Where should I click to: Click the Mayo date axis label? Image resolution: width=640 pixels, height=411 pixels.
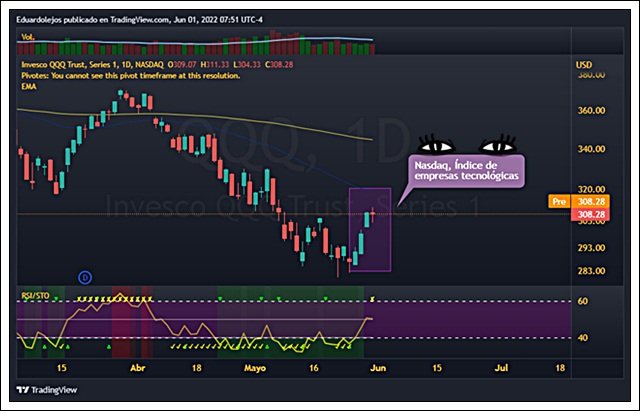pos(255,368)
